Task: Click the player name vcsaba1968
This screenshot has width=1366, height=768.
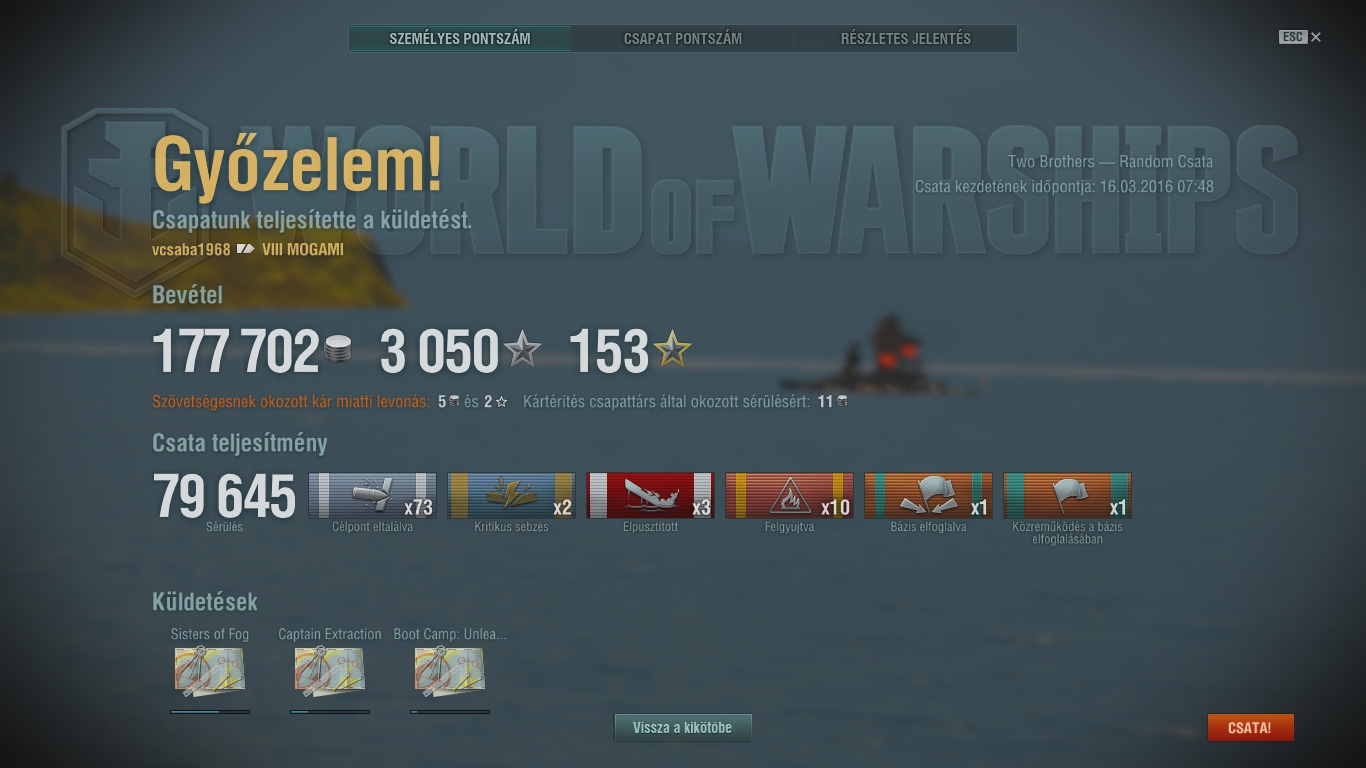Action: [x=191, y=250]
